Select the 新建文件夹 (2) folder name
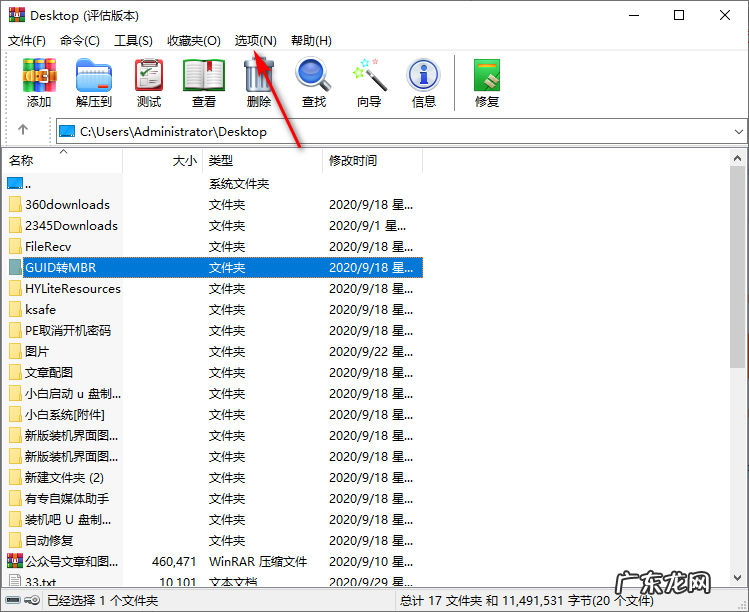This screenshot has width=749, height=612. click(x=64, y=478)
